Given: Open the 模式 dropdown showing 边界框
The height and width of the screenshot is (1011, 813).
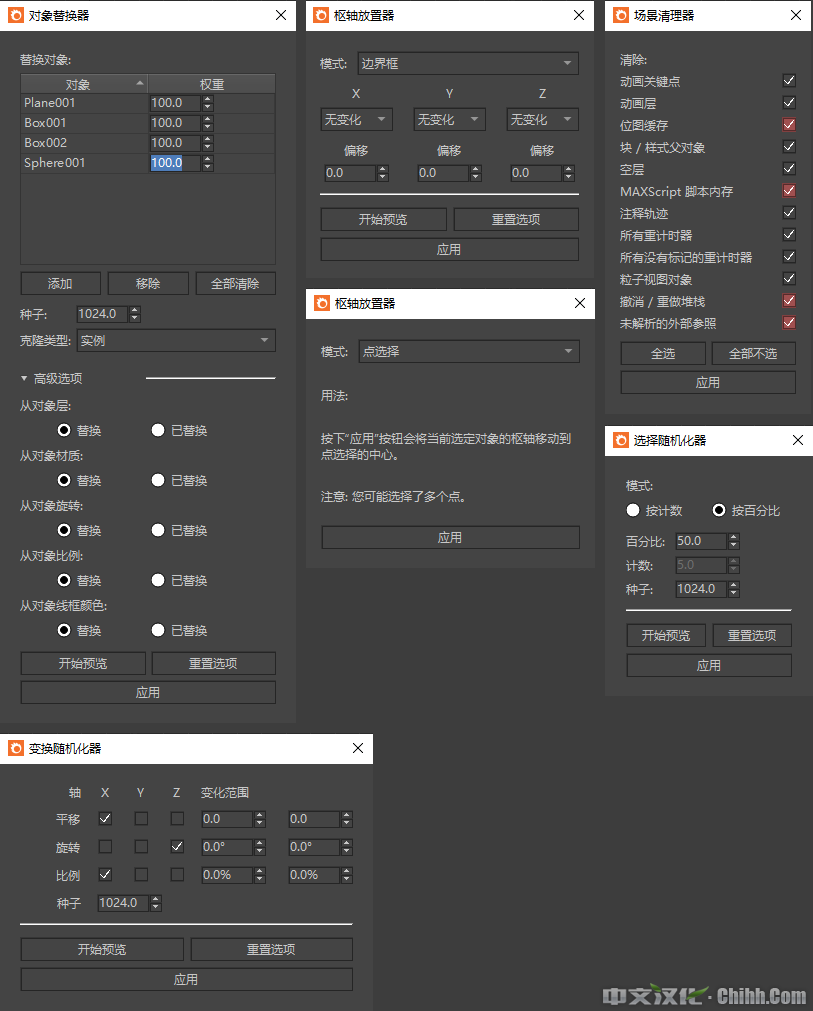Looking at the screenshot, I should (x=468, y=64).
